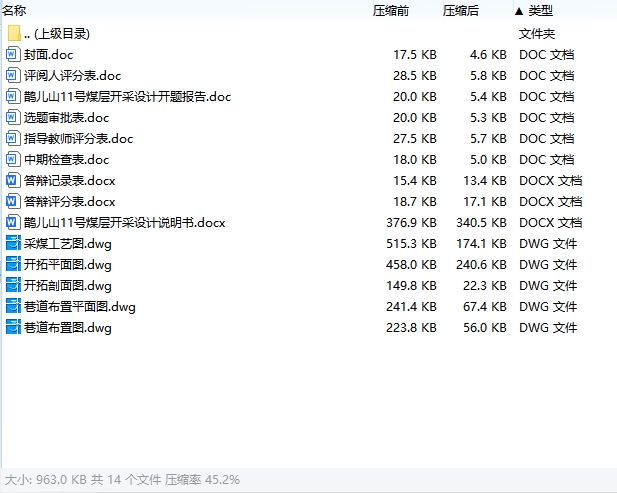The image size is (617, 493).
Task: Click the 174.1 KB compressed size value
Action: click(481, 244)
